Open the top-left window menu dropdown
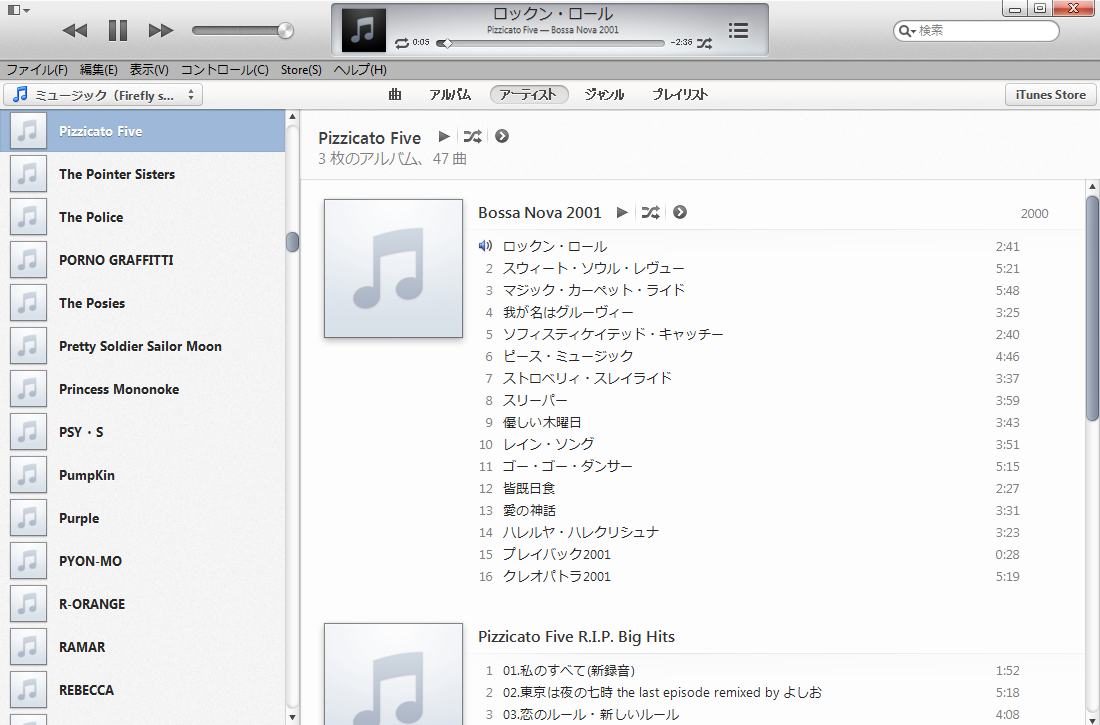The height and width of the screenshot is (725, 1100). tap(18, 10)
